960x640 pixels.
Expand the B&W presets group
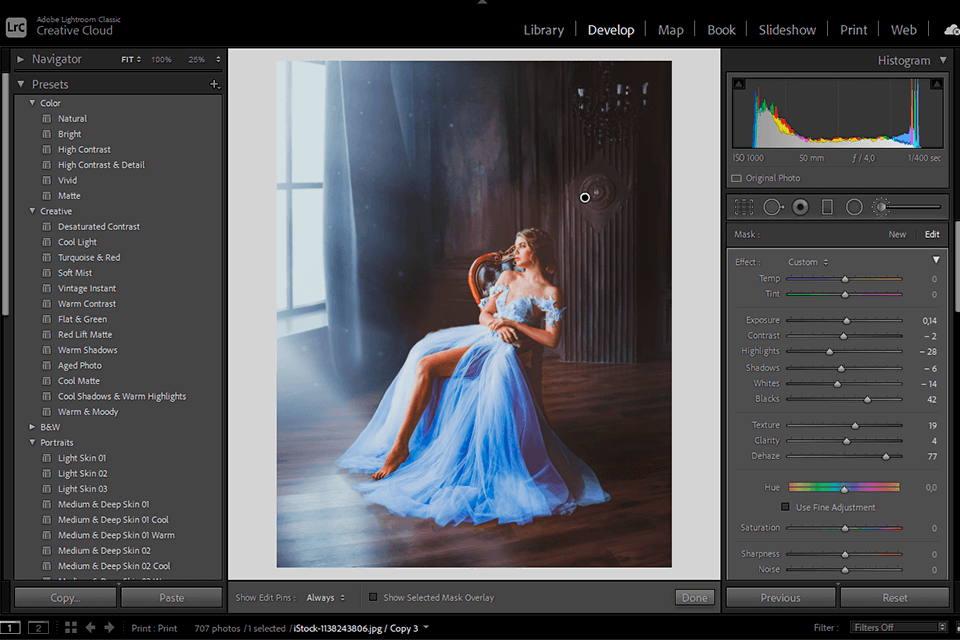point(32,427)
